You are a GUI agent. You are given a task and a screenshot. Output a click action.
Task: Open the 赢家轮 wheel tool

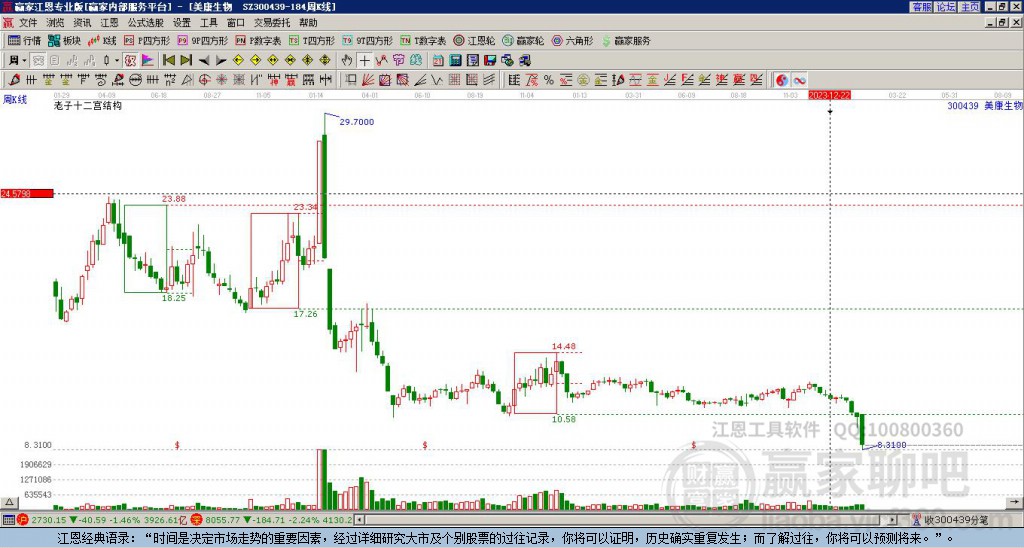pyautogui.click(x=523, y=40)
